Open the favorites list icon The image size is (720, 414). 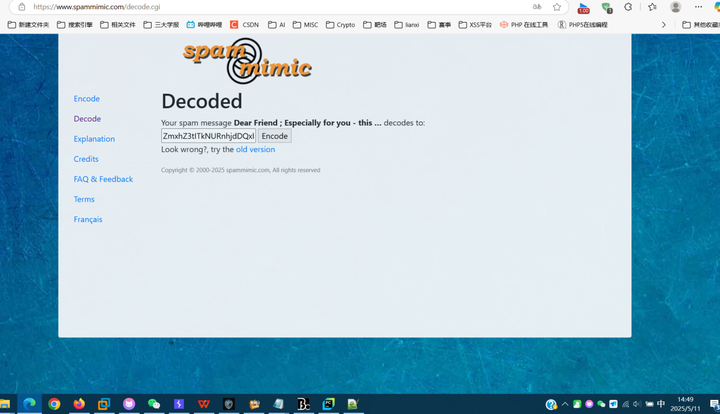(652, 7)
